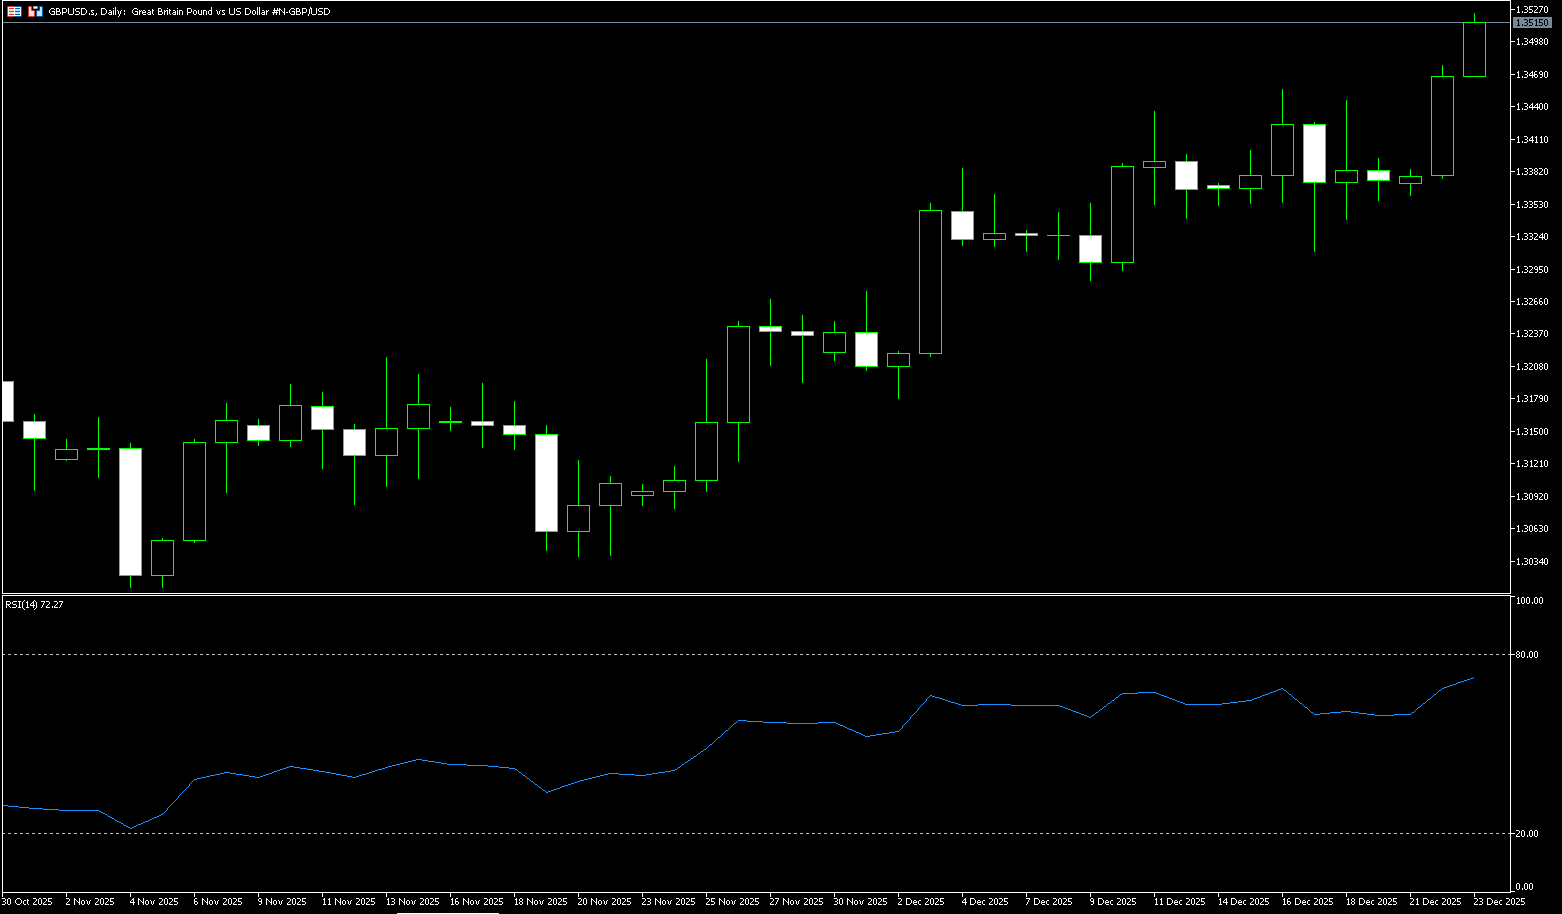This screenshot has width=1562, height=914.
Task: Click the blue RSI line's right end
Action: [1473, 678]
